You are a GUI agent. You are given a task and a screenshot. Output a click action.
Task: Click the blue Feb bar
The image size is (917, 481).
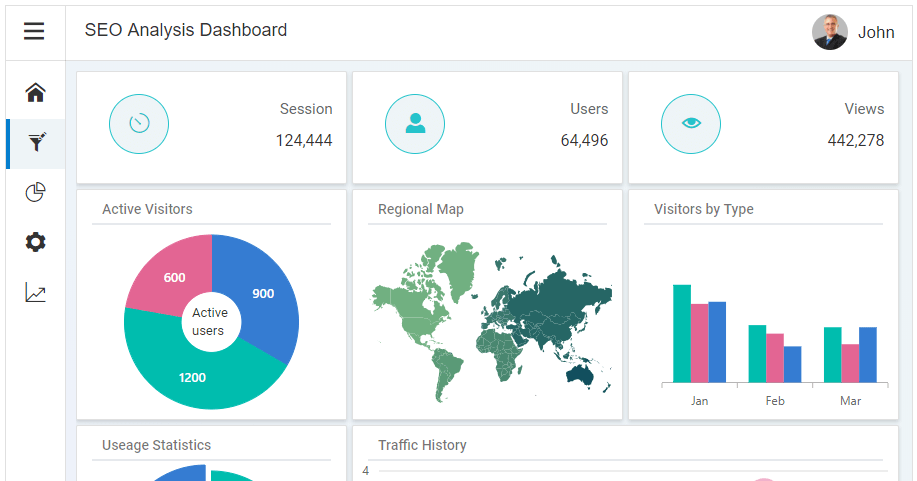tap(793, 365)
